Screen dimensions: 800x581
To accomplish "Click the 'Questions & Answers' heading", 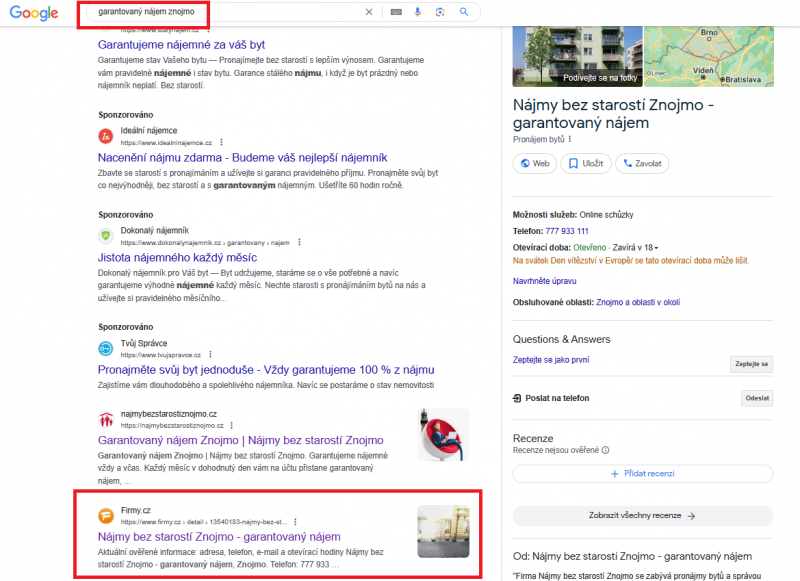I will click(x=561, y=339).
